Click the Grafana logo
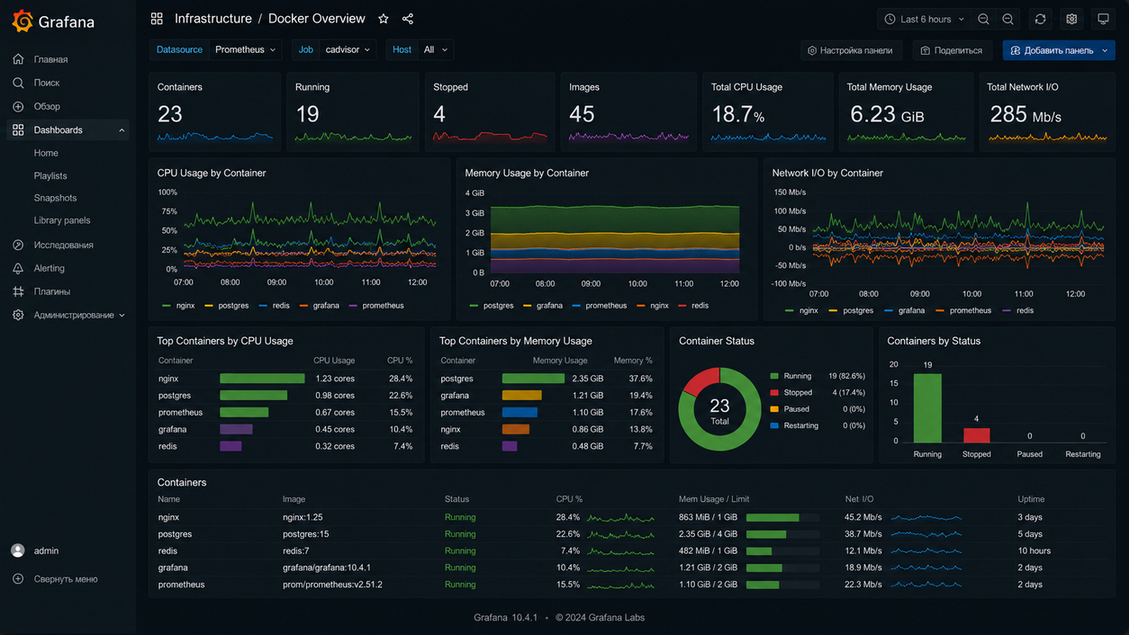Screen dimensions: 1129x635 tap(23, 22)
